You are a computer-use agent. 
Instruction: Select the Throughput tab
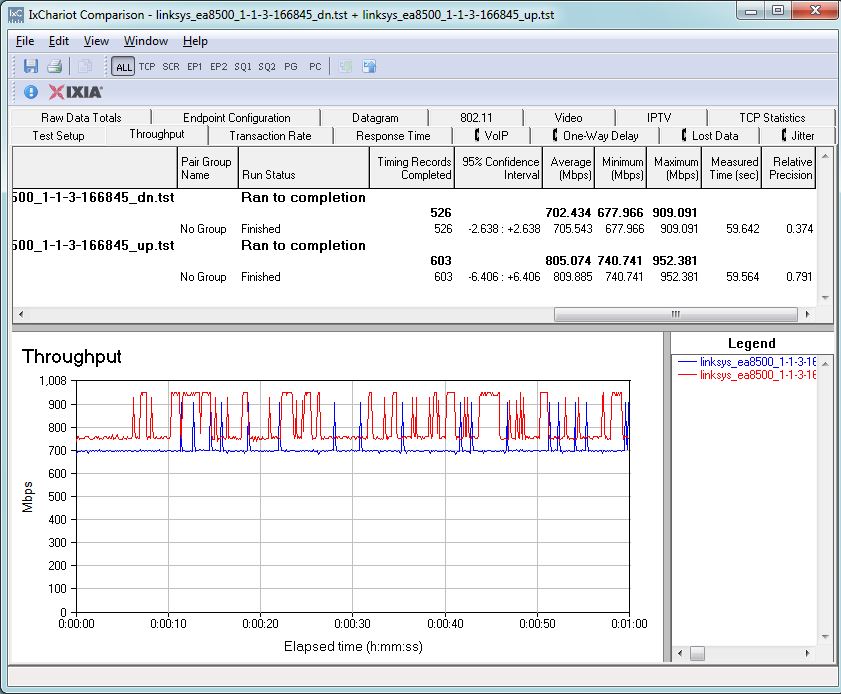157,135
